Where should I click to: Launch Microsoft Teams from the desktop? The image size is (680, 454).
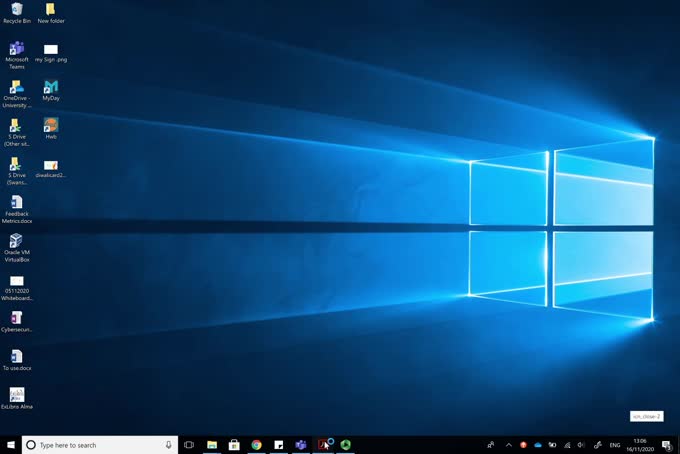16,50
